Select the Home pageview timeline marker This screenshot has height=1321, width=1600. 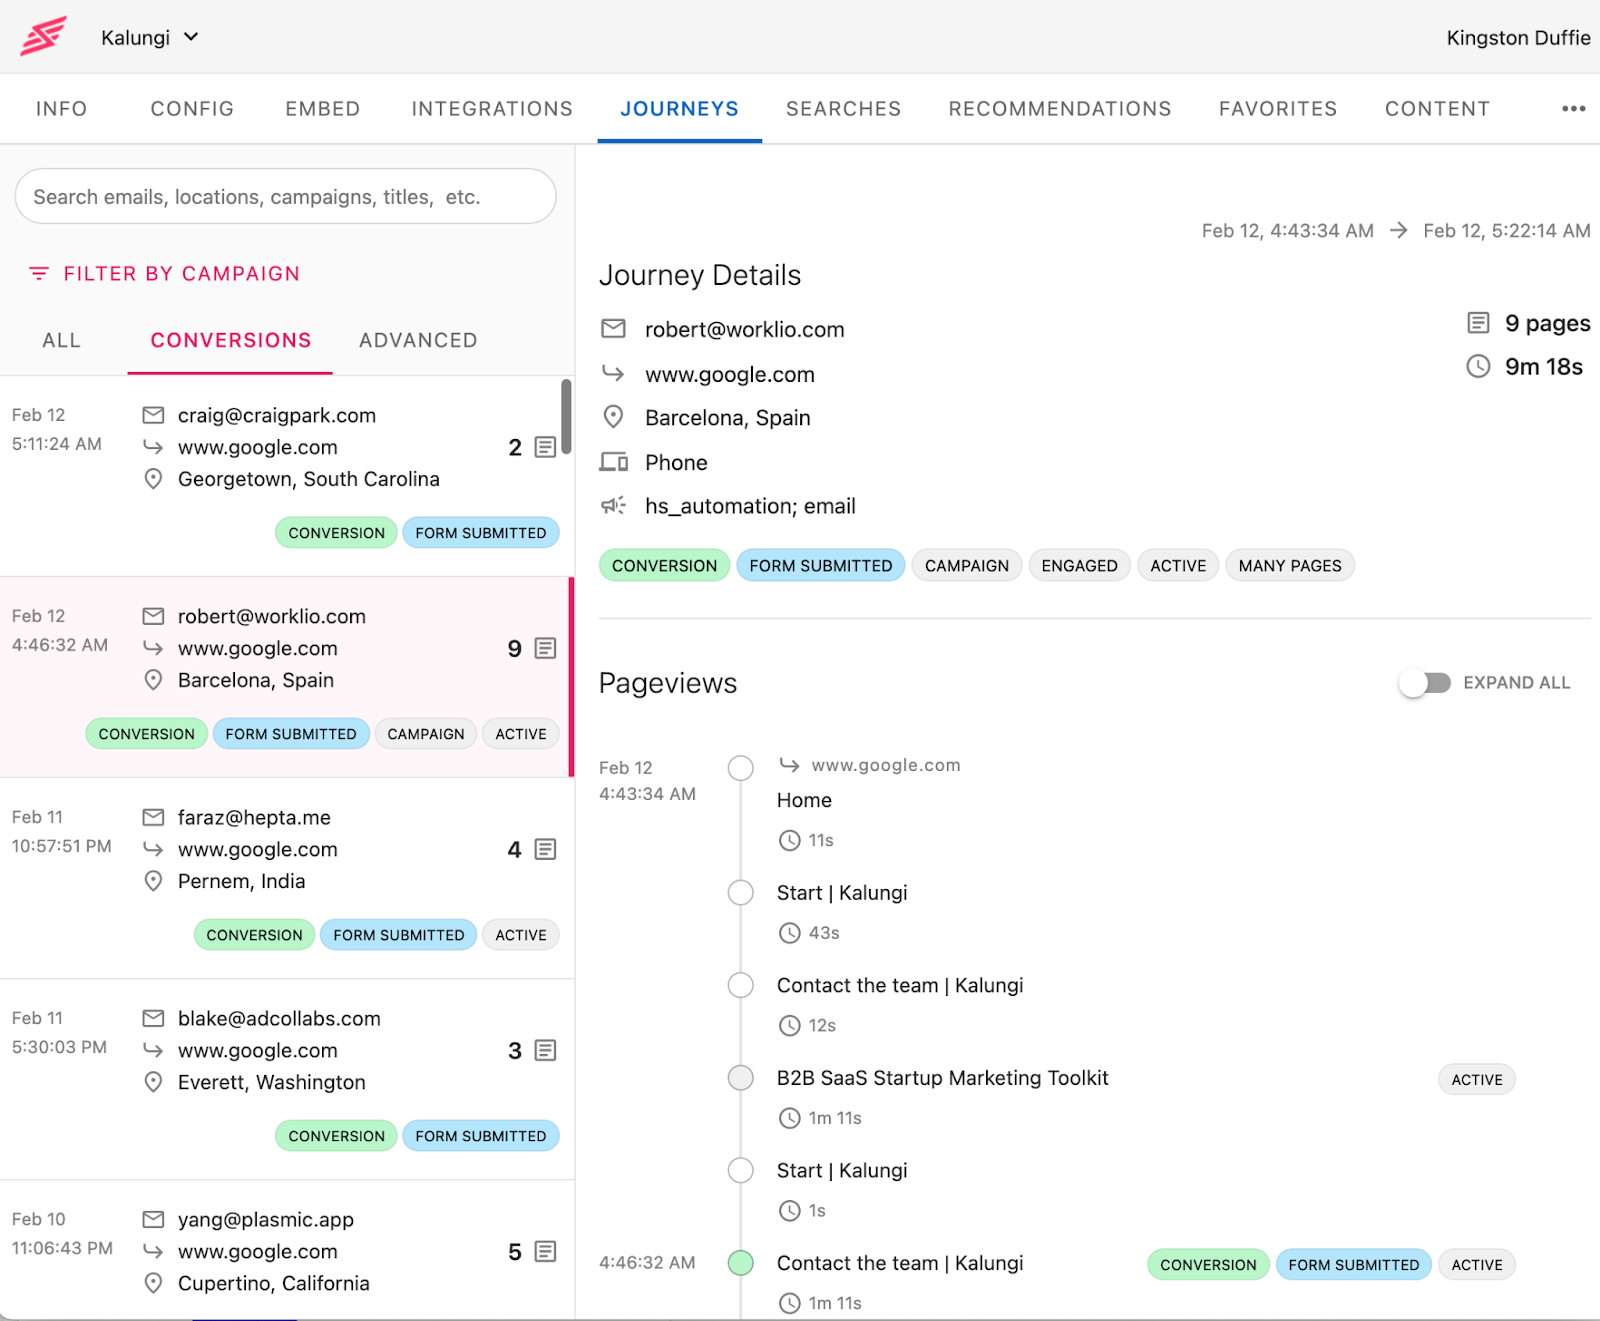point(741,768)
